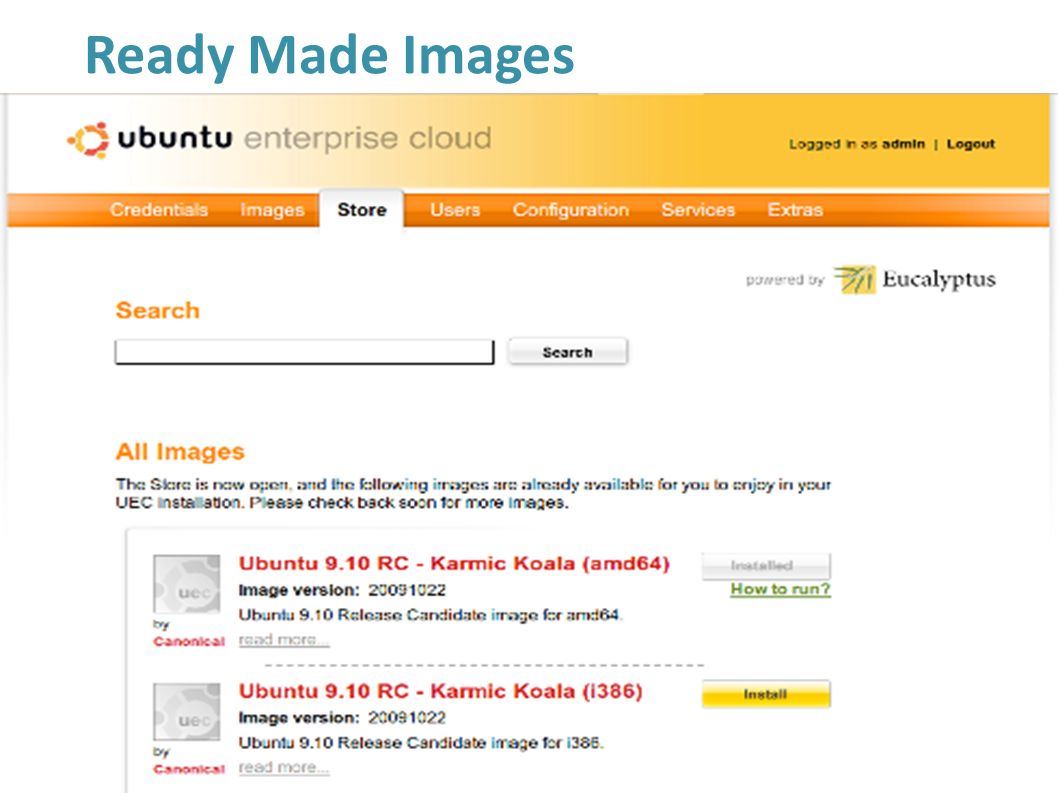Click the greyed Installed button for amd64

pos(766,566)
